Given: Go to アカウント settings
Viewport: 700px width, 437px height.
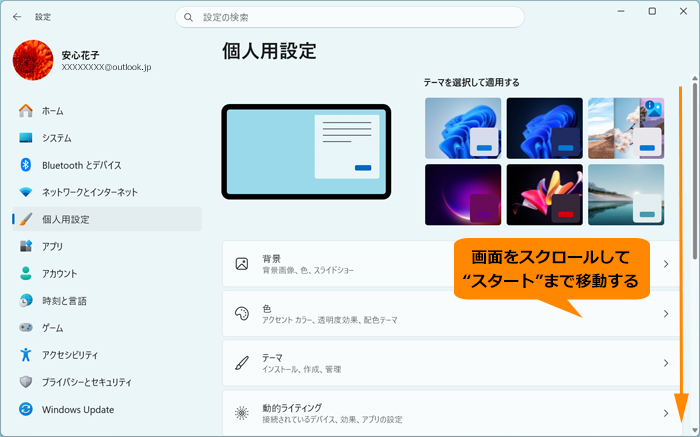Looking at the screenshot, I should pos(107,273).
